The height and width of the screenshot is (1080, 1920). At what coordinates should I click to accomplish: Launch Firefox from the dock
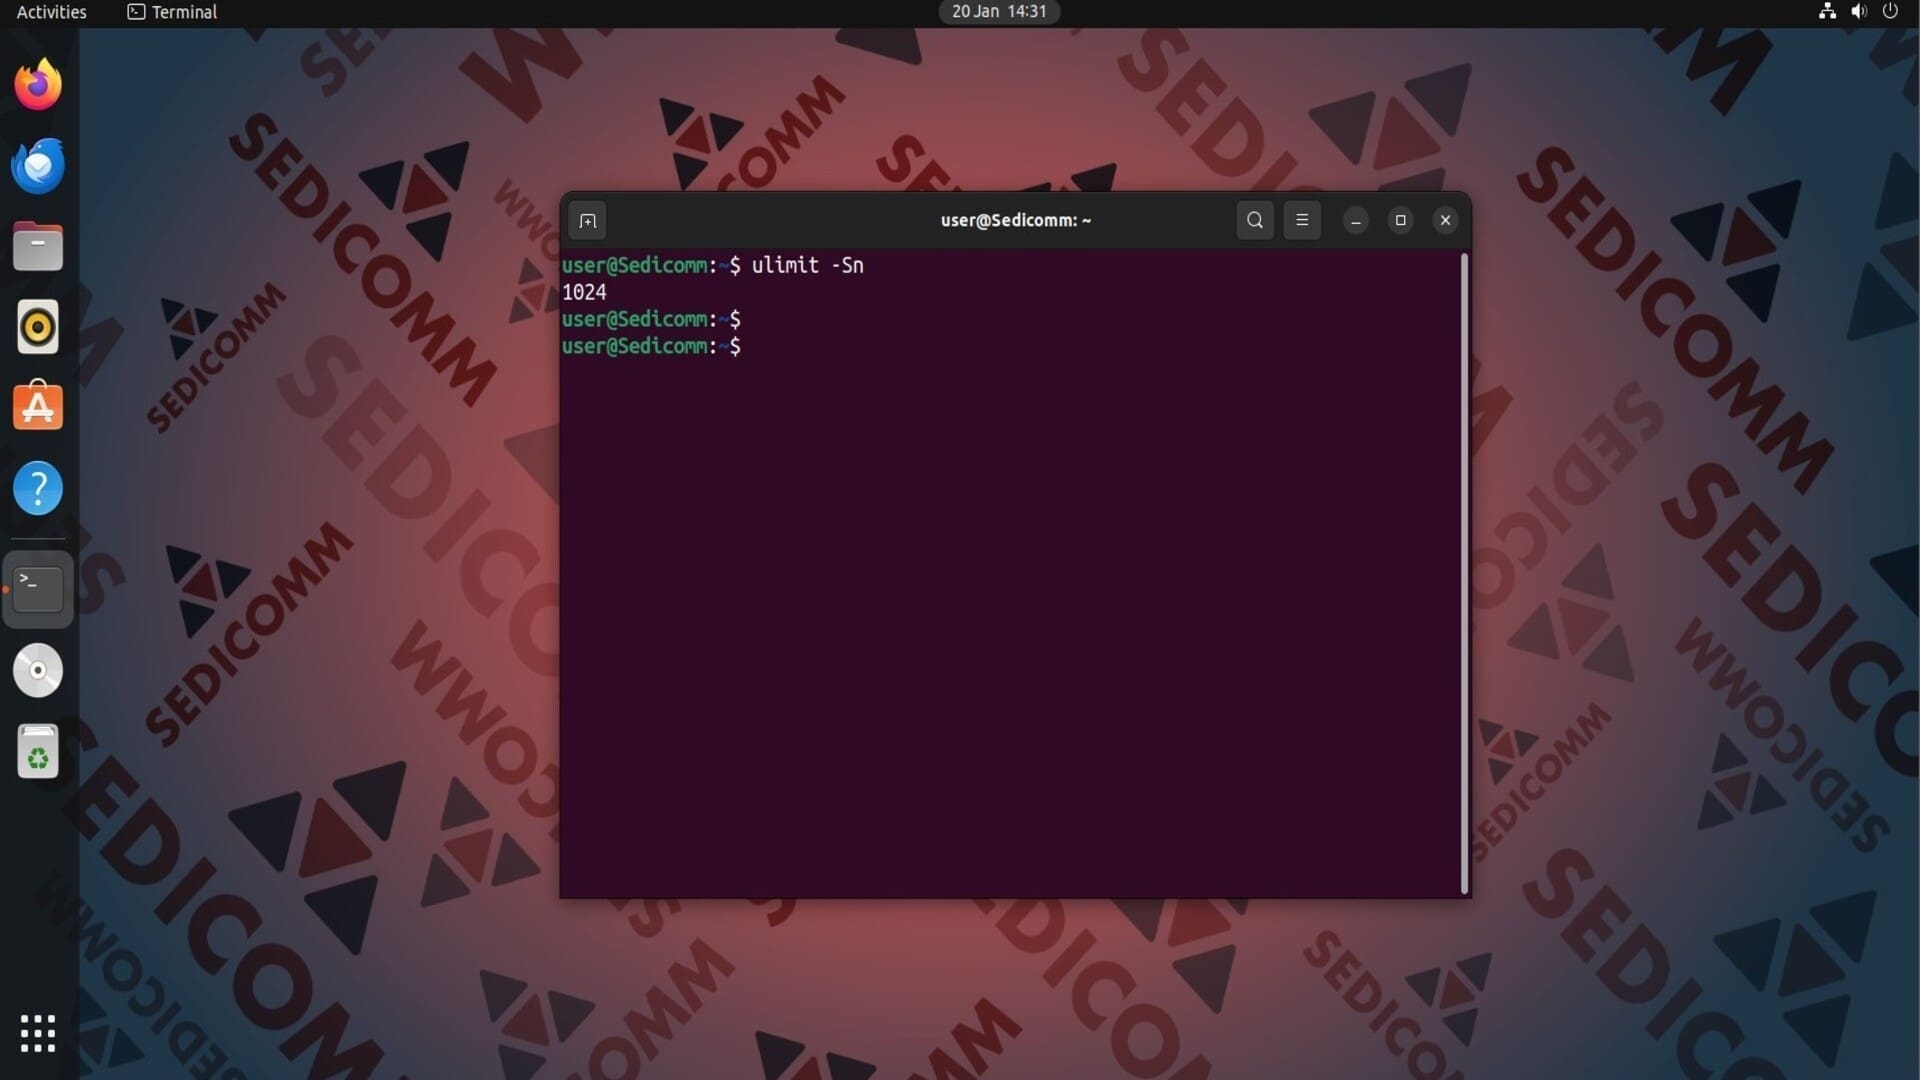click(38, 85)
